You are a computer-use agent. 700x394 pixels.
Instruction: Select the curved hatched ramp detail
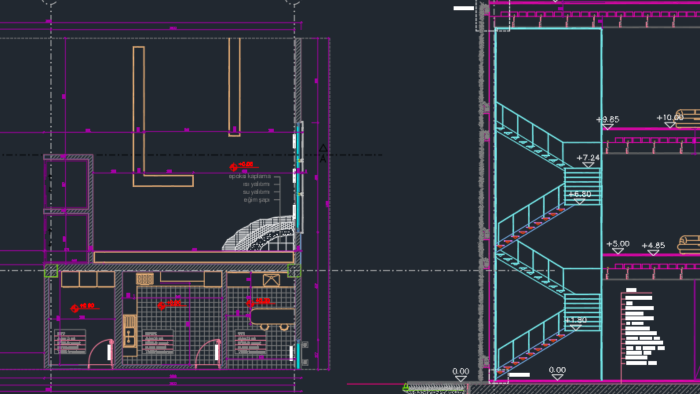click(x=259, y=233)
